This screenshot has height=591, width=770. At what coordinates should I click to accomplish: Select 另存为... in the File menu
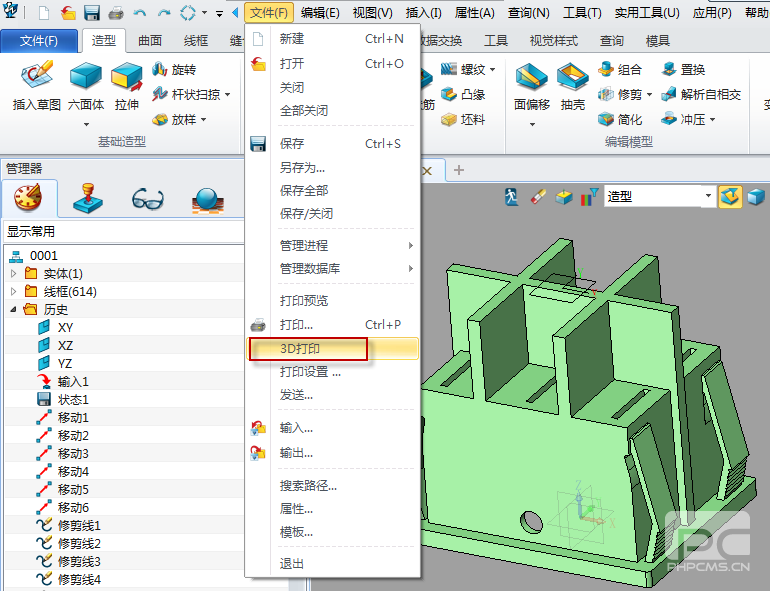click(x=302, y=168)
